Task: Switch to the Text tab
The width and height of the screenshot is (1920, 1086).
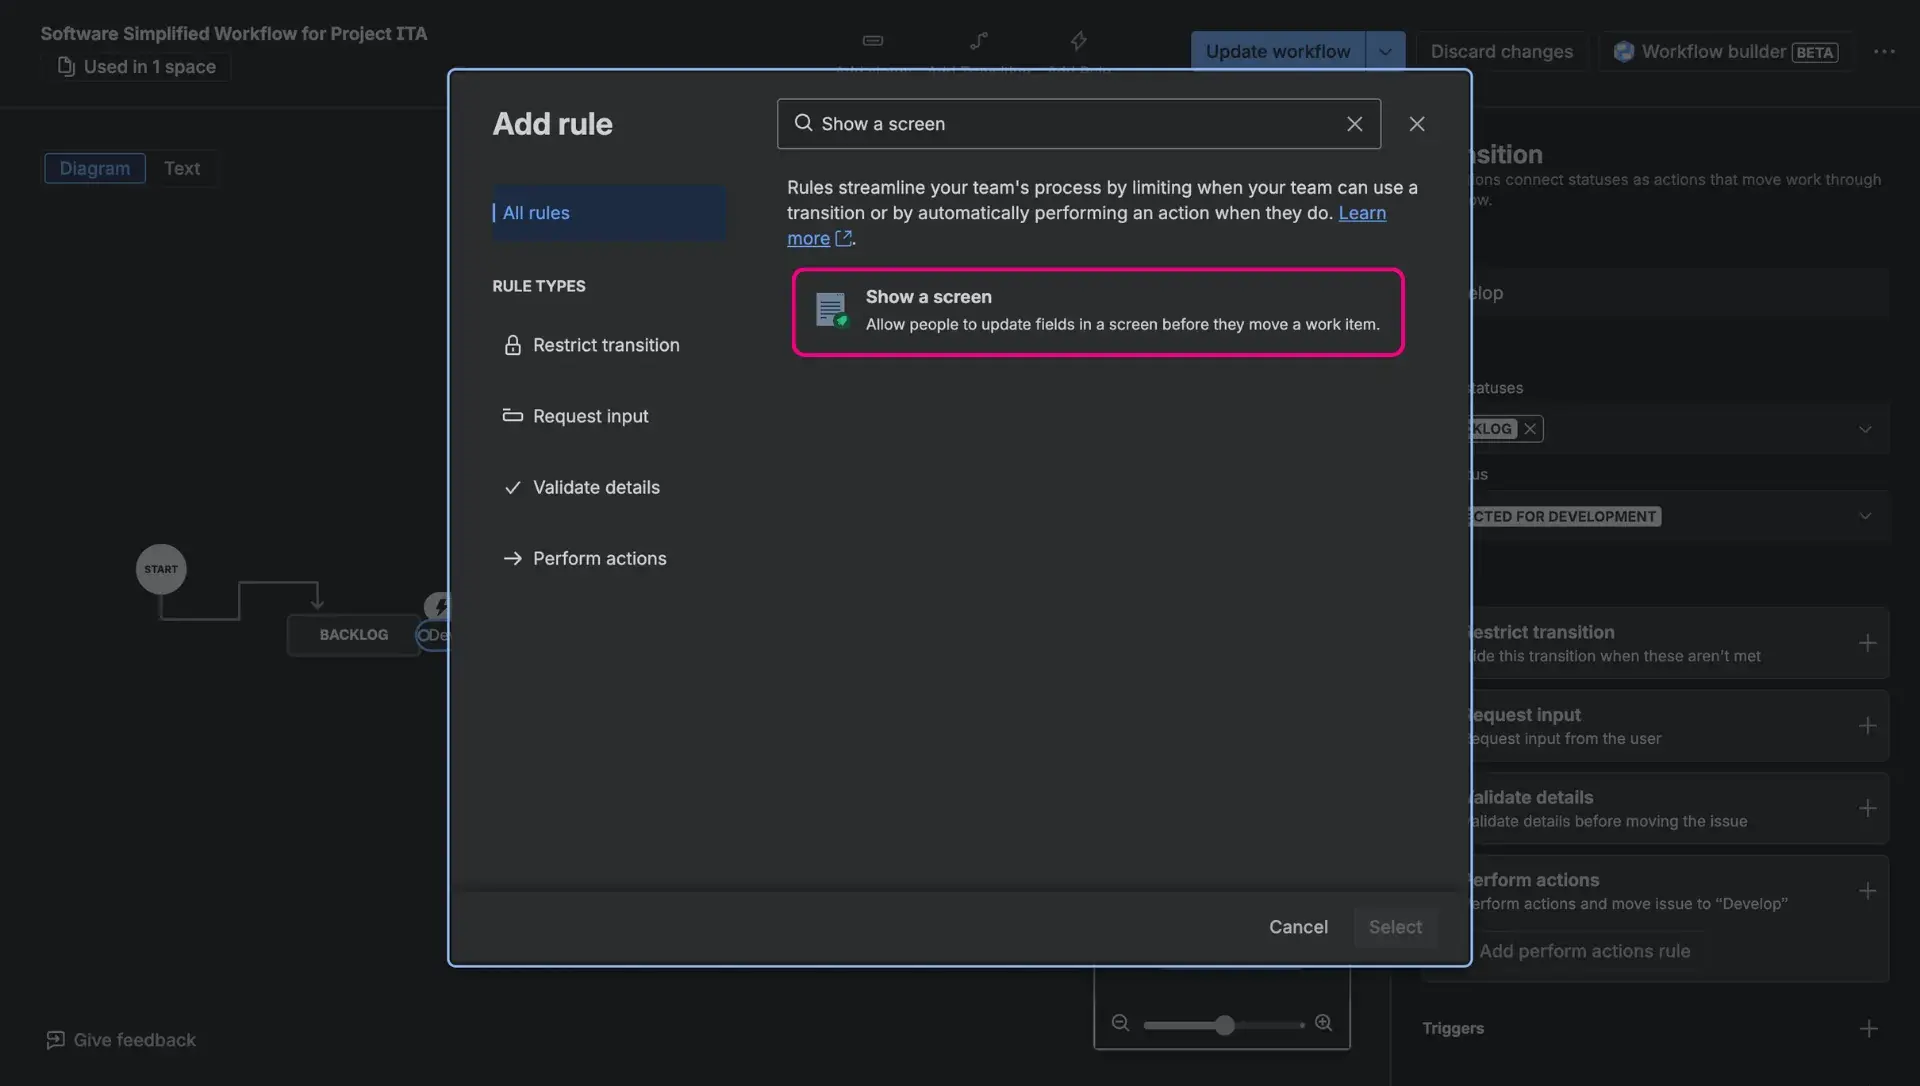Action: [x=181, y=168]
